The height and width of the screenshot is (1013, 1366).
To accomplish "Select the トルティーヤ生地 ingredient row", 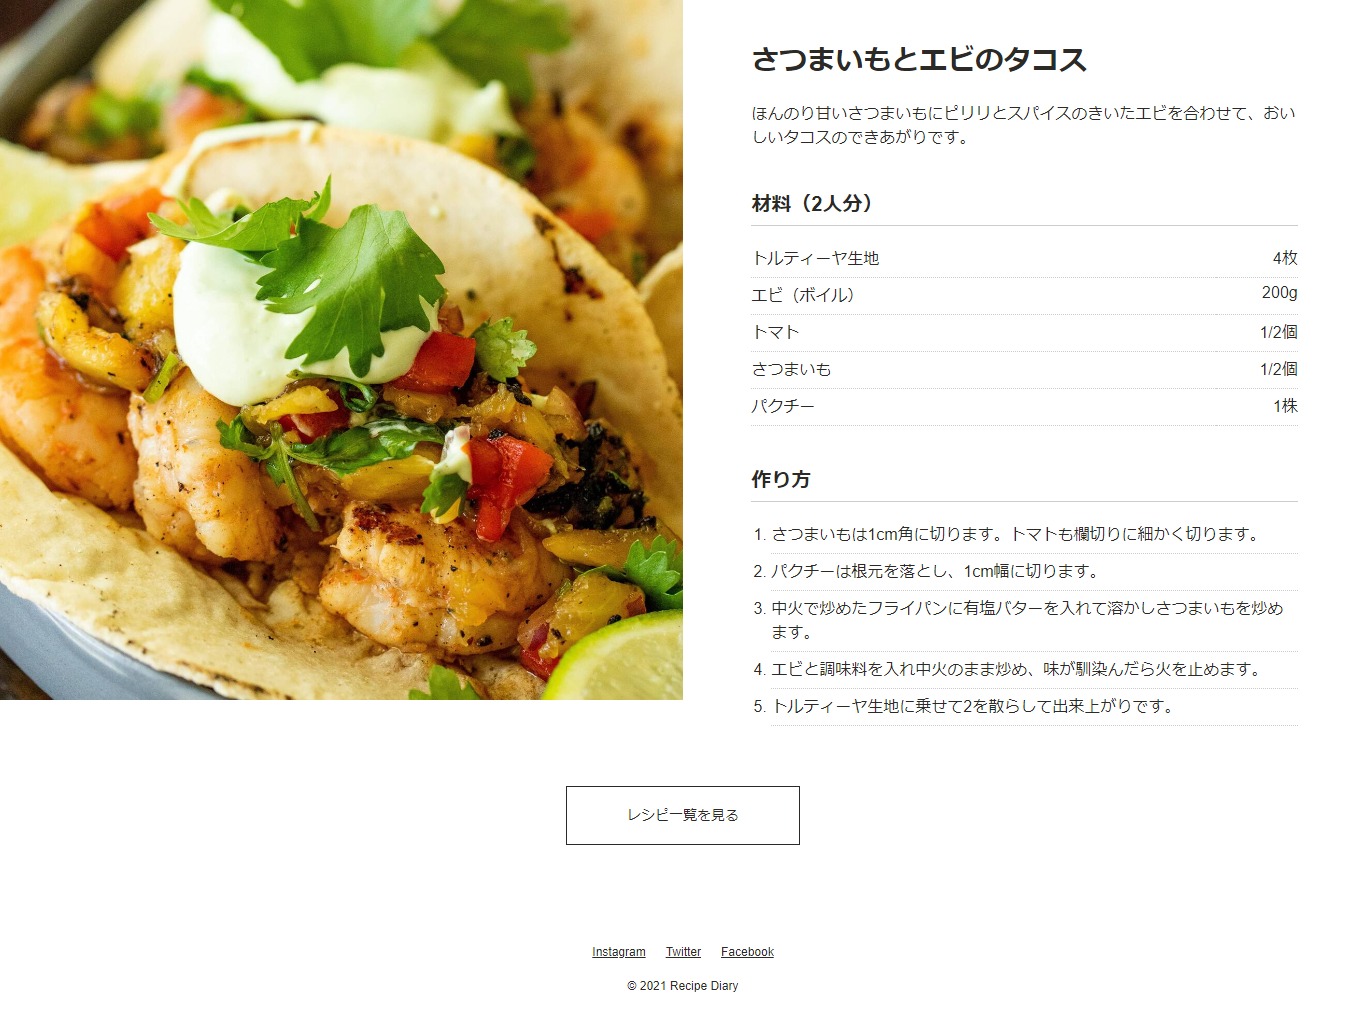I will (1024, 258).
